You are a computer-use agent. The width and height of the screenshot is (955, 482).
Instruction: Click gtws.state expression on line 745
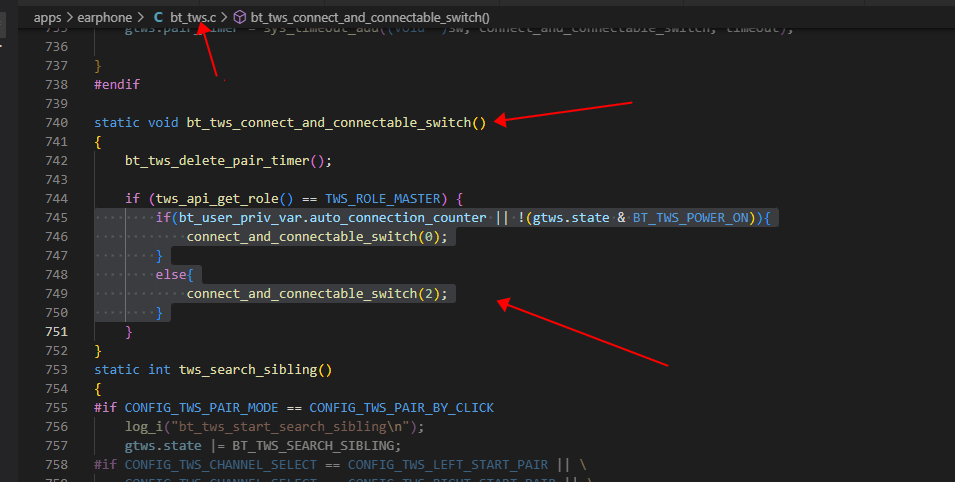coord(571,218)
